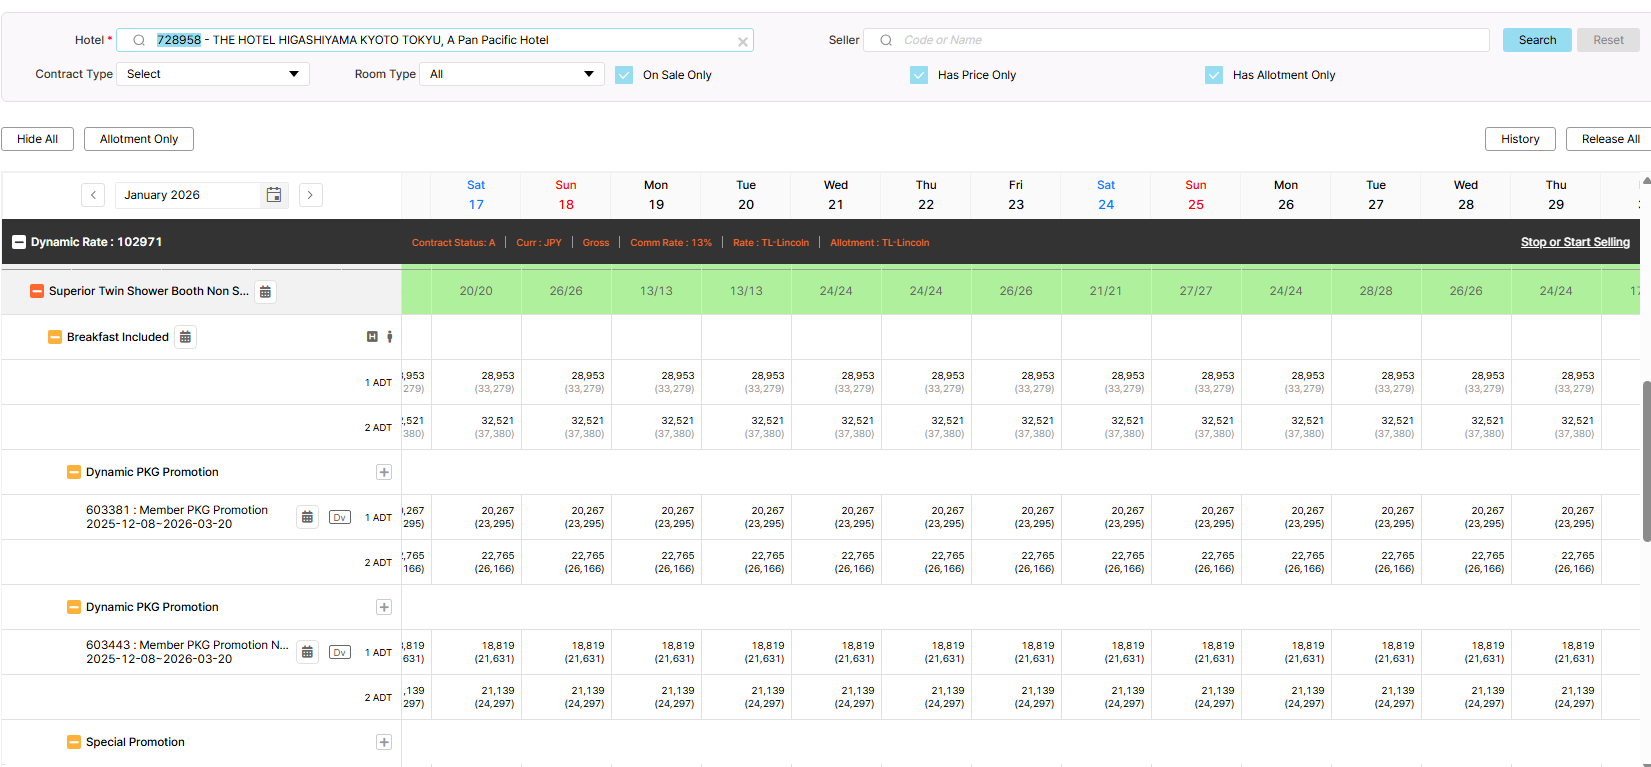Open the Room Type dropdown
This screenshot has height=767, width=1651.
(x=512, y=74)
